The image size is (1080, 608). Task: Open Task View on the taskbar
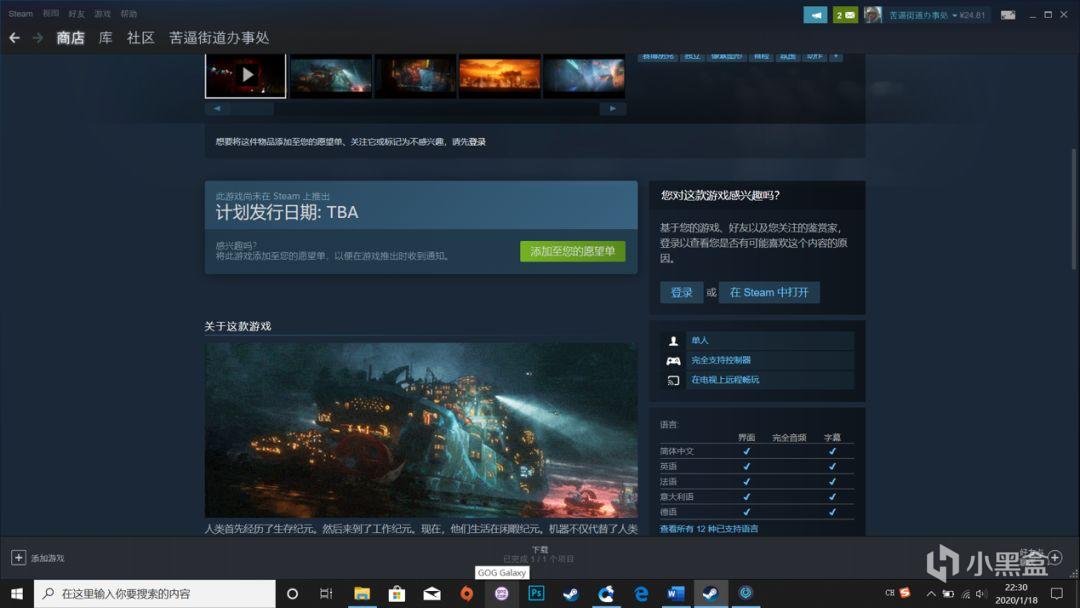[x=326, y=594]
